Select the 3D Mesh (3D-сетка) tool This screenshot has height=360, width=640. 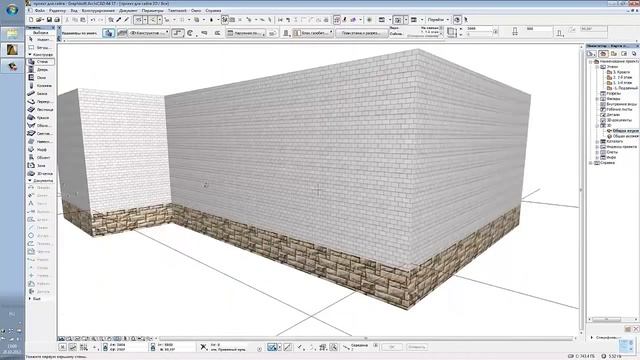[40, 173]
